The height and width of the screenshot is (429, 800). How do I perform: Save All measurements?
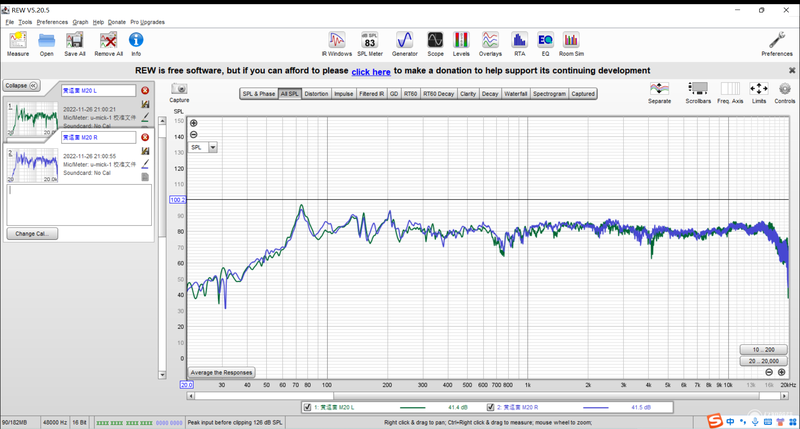pos(74,43)
